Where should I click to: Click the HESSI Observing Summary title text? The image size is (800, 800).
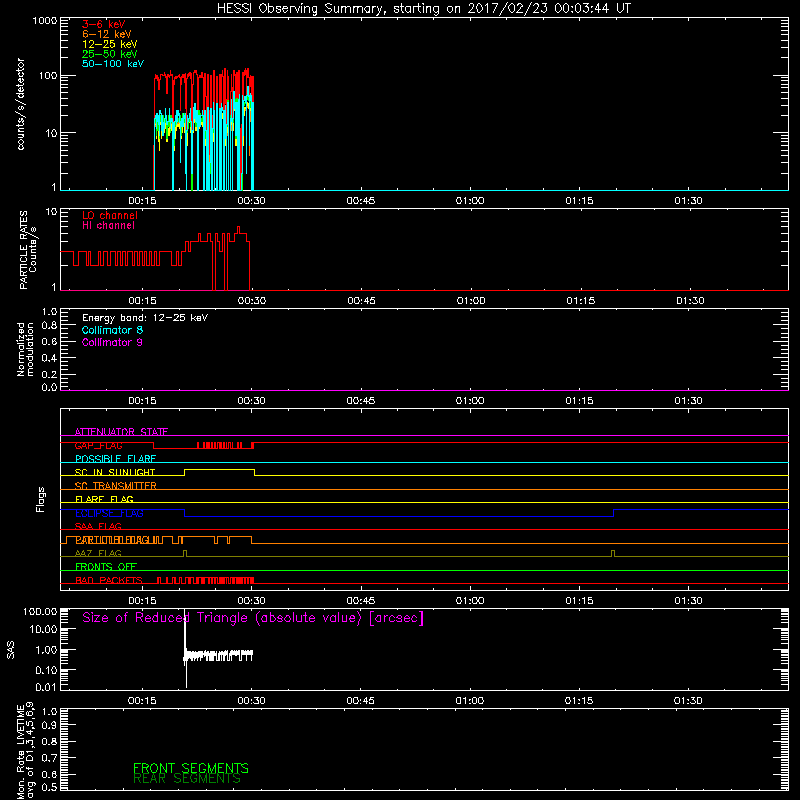(x=423, y=9)
